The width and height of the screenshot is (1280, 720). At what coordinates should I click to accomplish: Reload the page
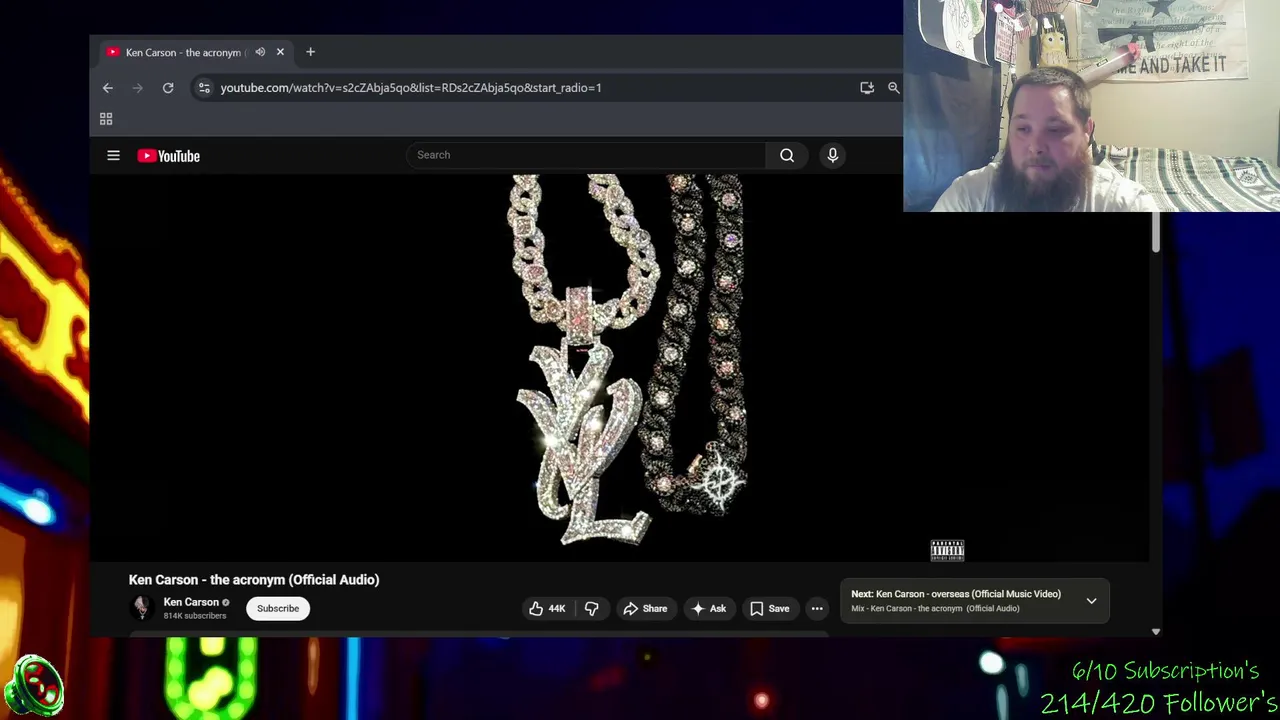coord(168,88)
